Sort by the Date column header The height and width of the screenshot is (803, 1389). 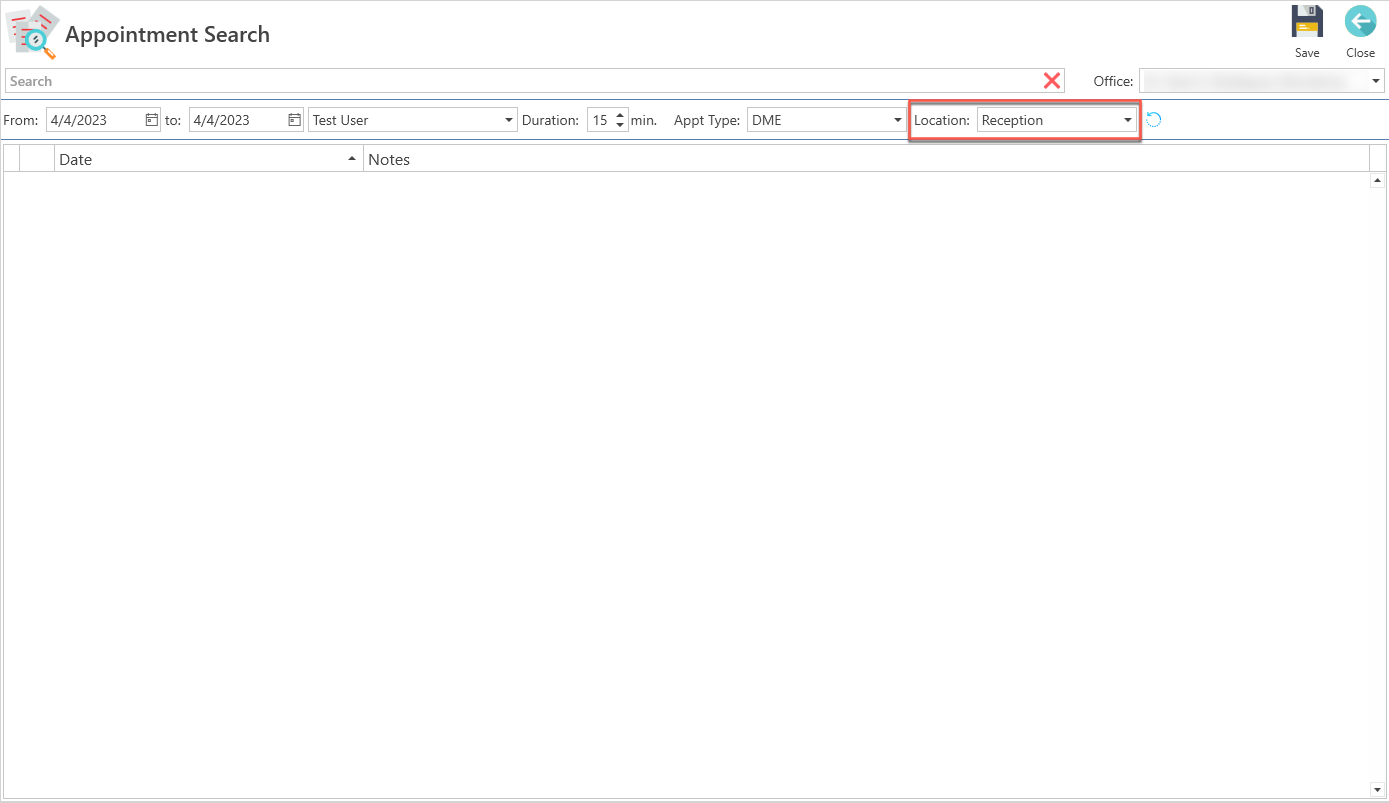(208, 159)
